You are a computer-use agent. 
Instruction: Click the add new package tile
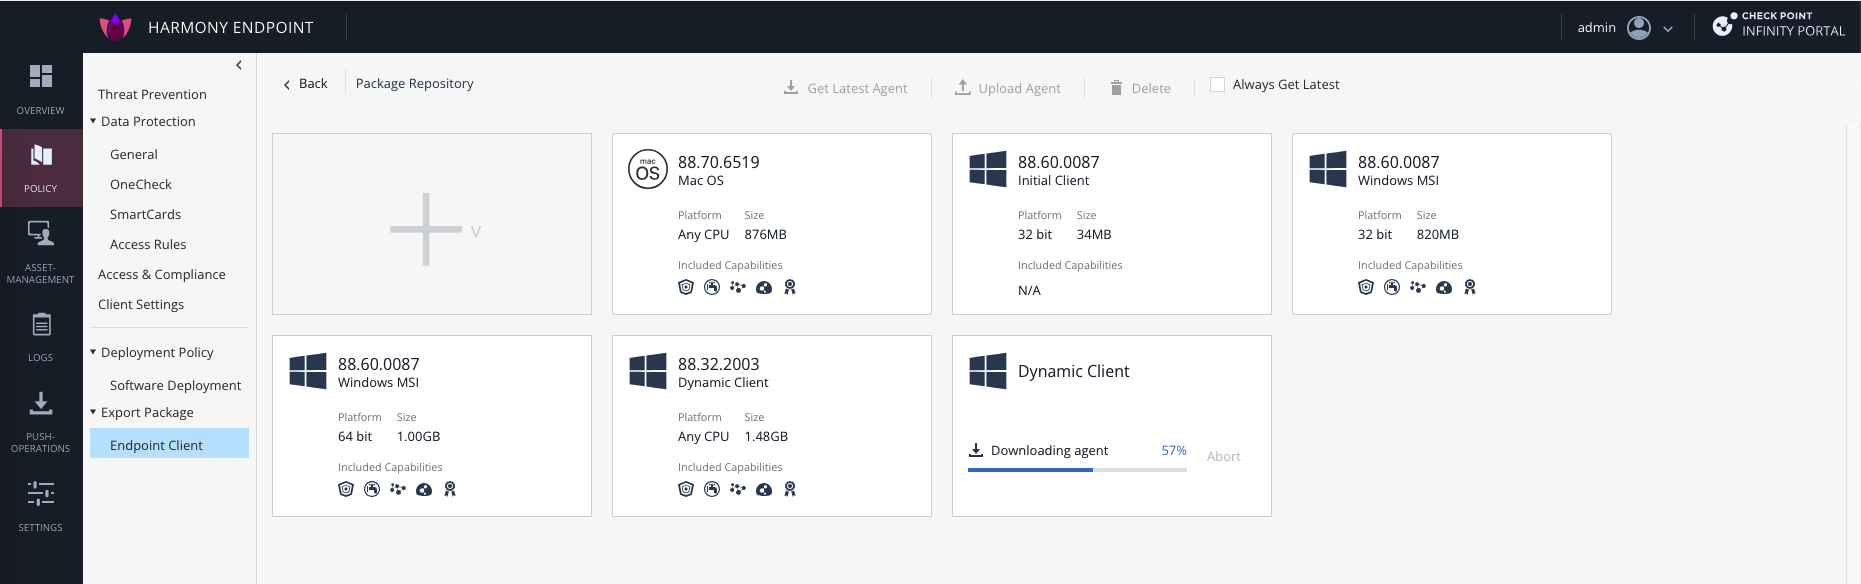(431, 225)
